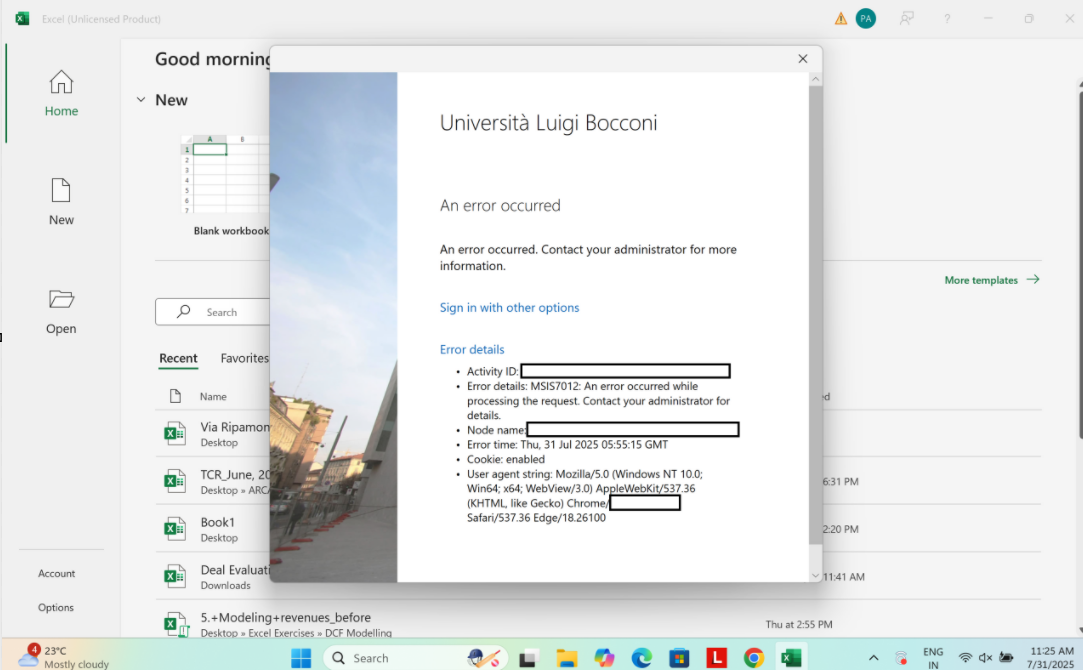Open Microsoft Store from taskbar
Screen dimensions: 1083x670
tap(679, 658)
